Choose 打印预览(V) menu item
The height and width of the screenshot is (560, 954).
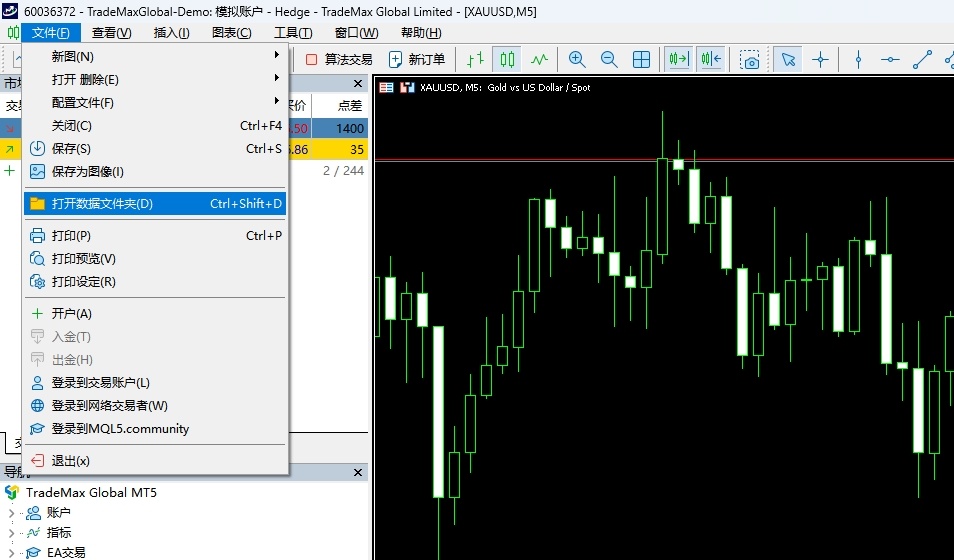pyautogui.click(x=155, y=259)
